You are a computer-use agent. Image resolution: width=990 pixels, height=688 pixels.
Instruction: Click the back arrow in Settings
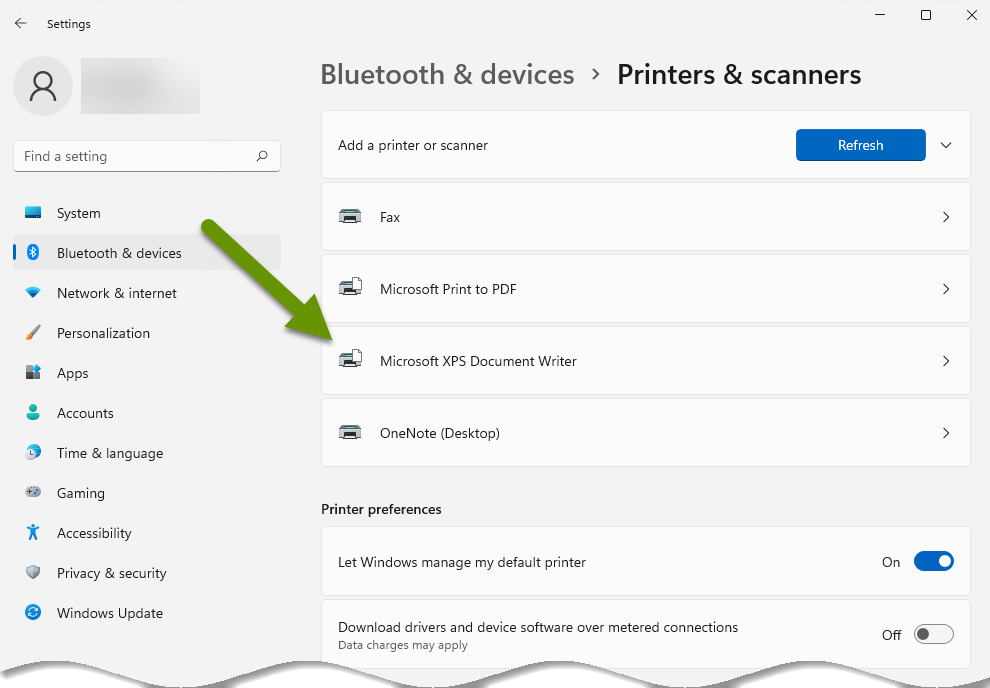click(21, 23)
